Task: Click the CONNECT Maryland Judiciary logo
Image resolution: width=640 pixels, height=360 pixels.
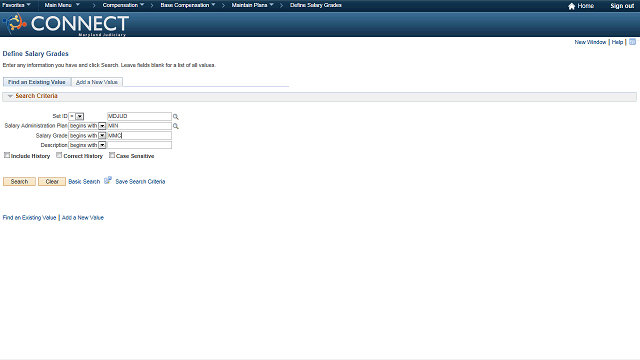Action: click(x=66, y=24)
